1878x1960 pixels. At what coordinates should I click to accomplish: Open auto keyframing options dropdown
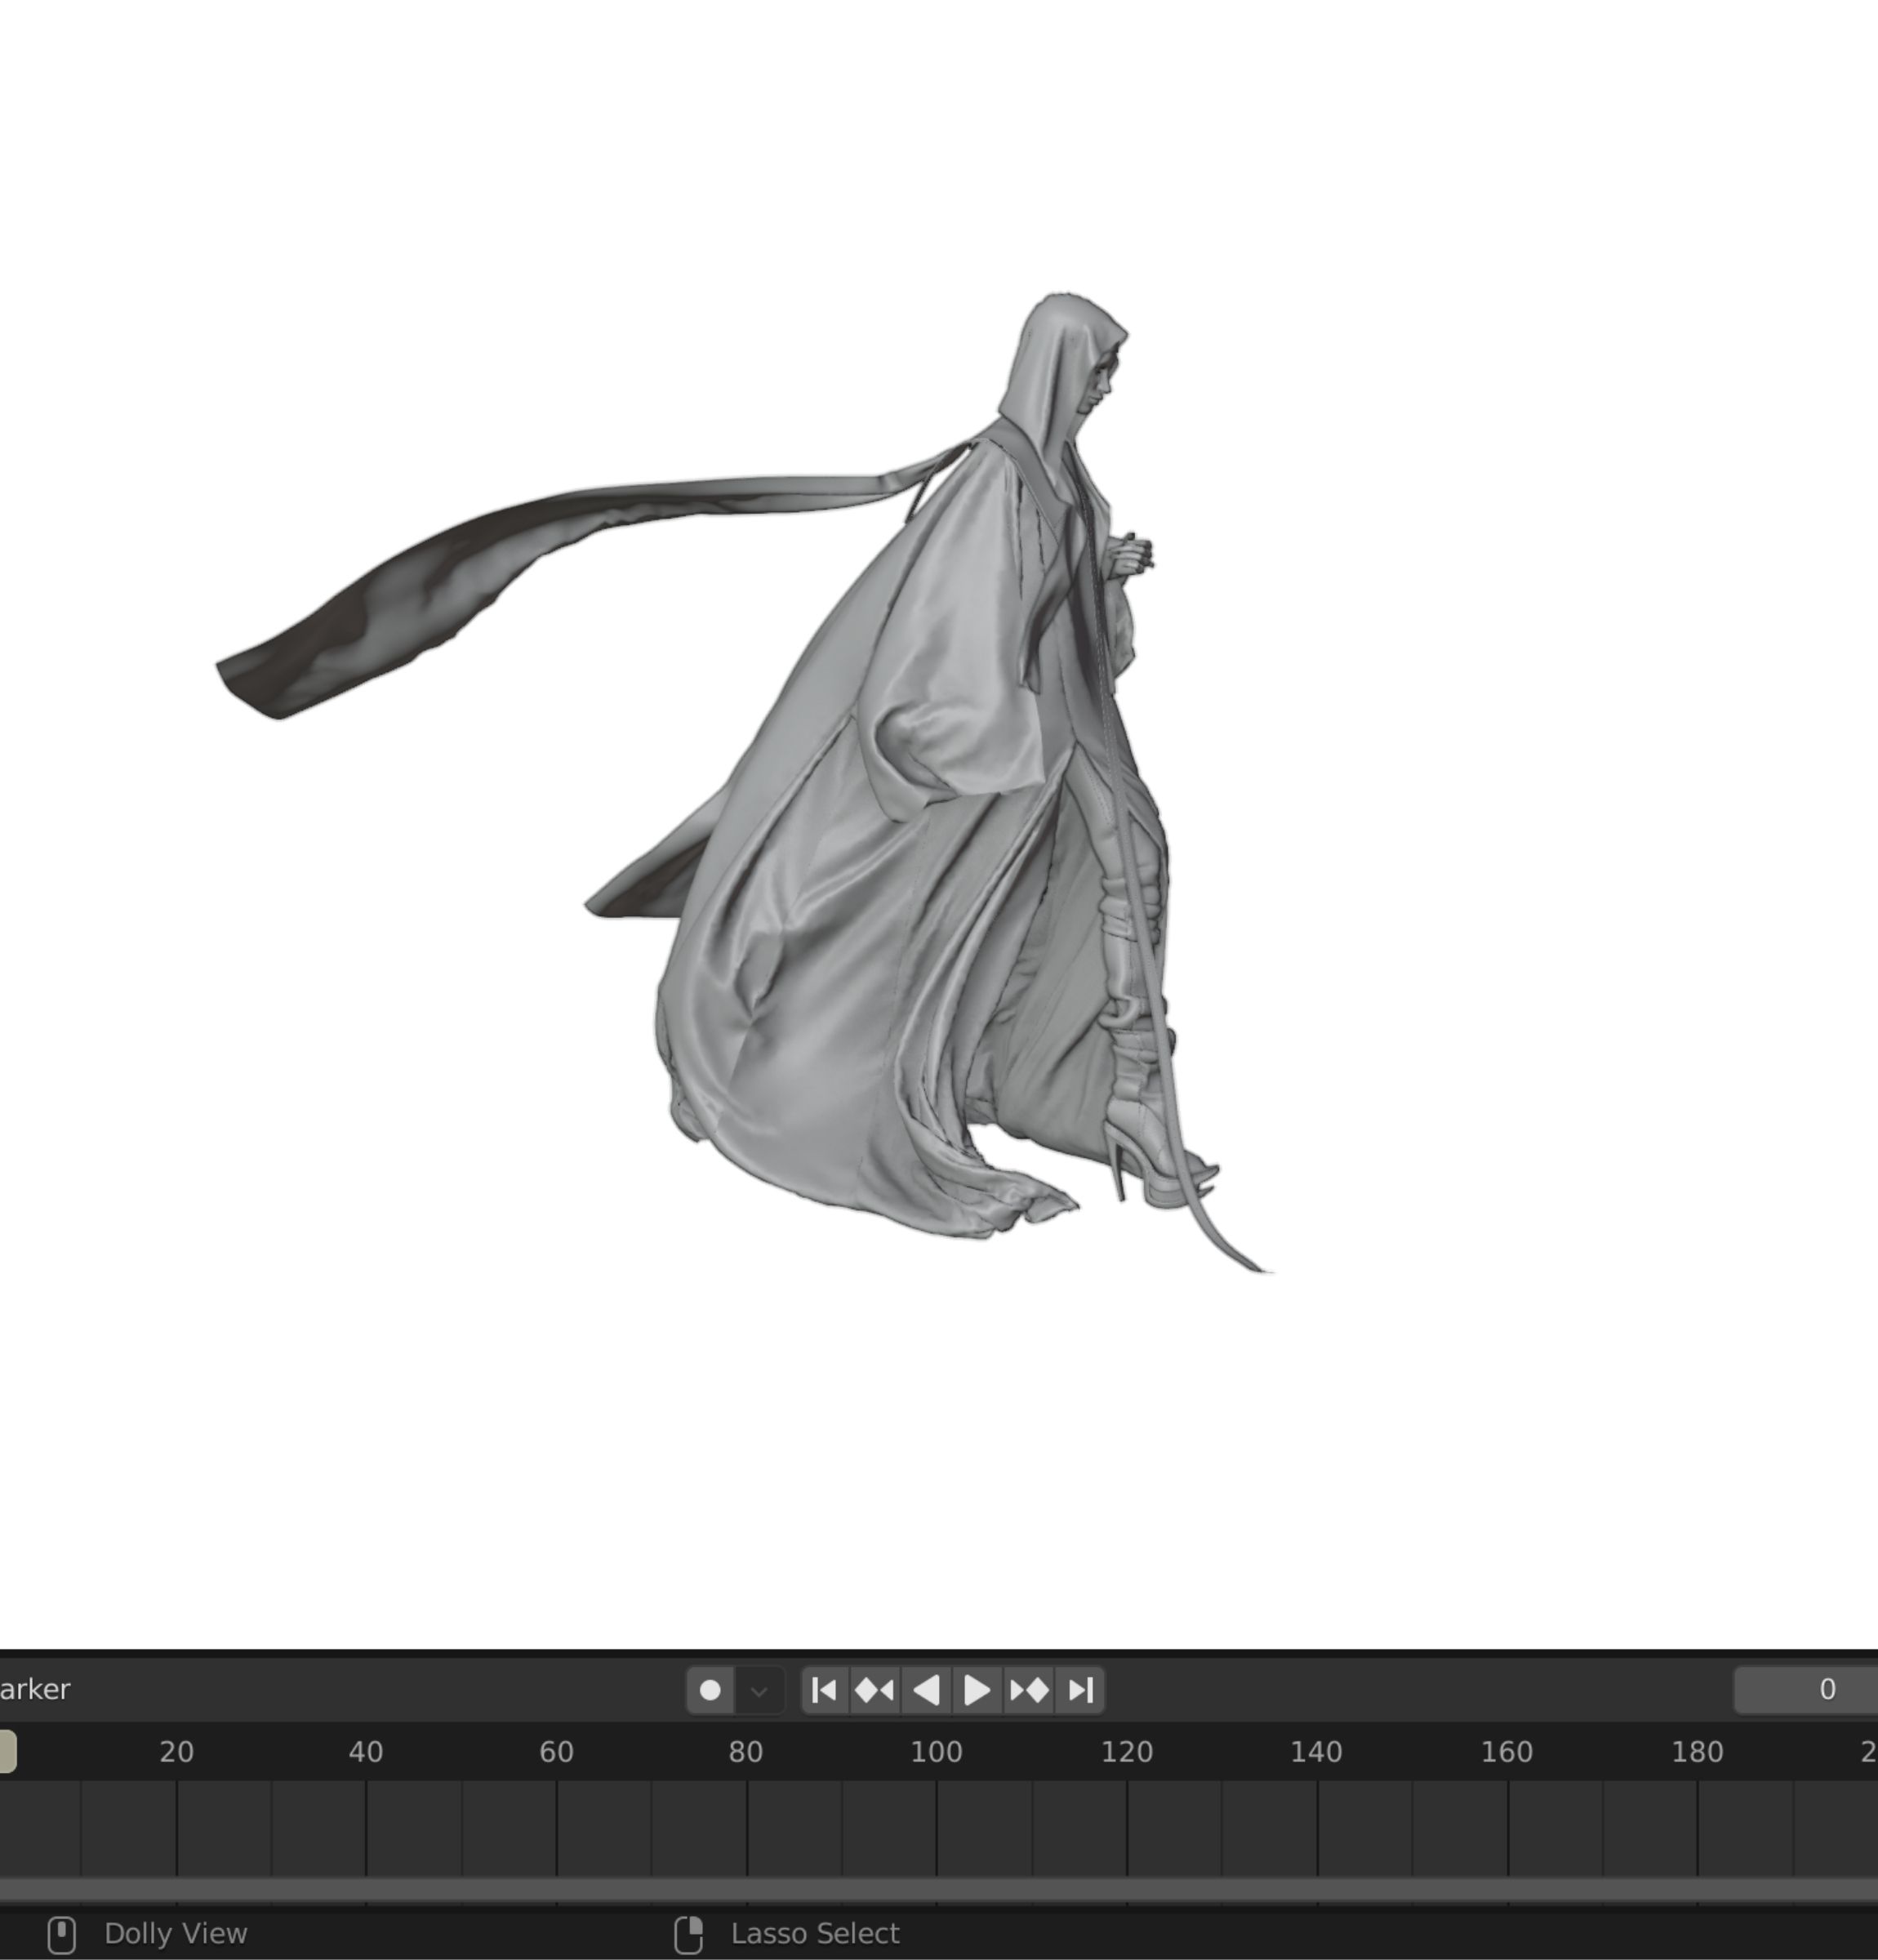[x=759, y=1691]
